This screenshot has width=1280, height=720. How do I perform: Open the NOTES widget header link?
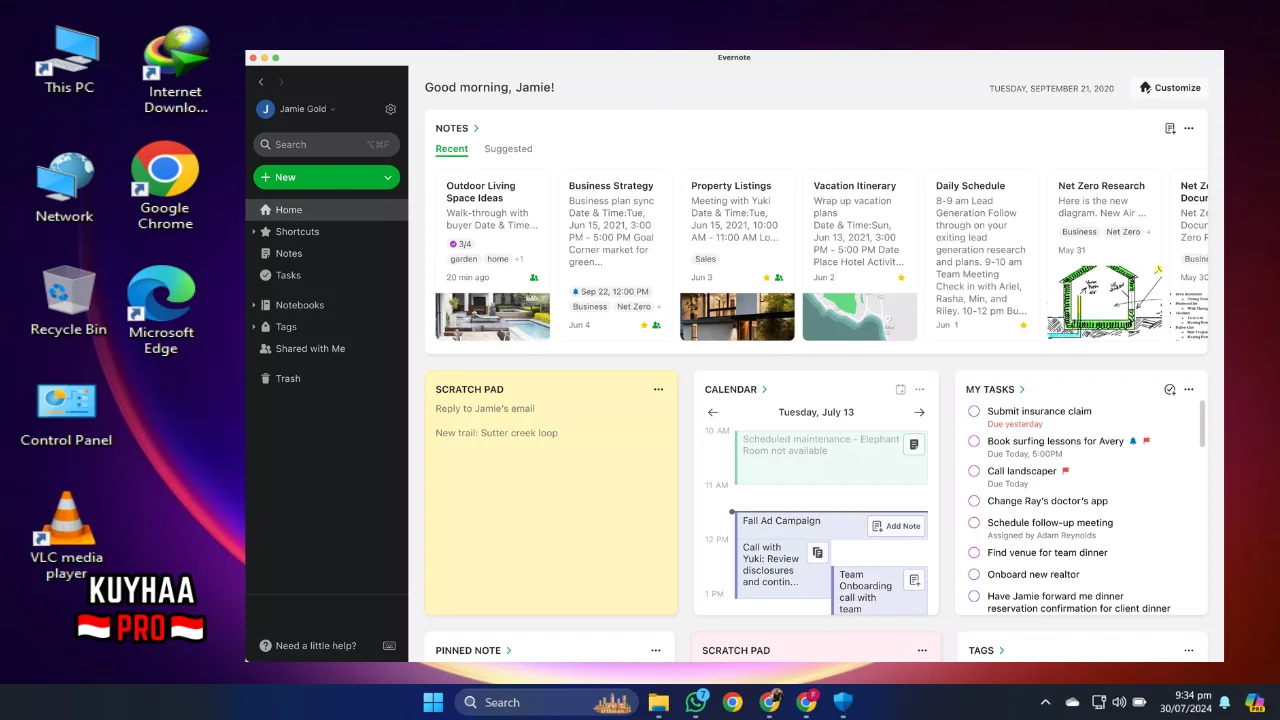click(457, 128)
